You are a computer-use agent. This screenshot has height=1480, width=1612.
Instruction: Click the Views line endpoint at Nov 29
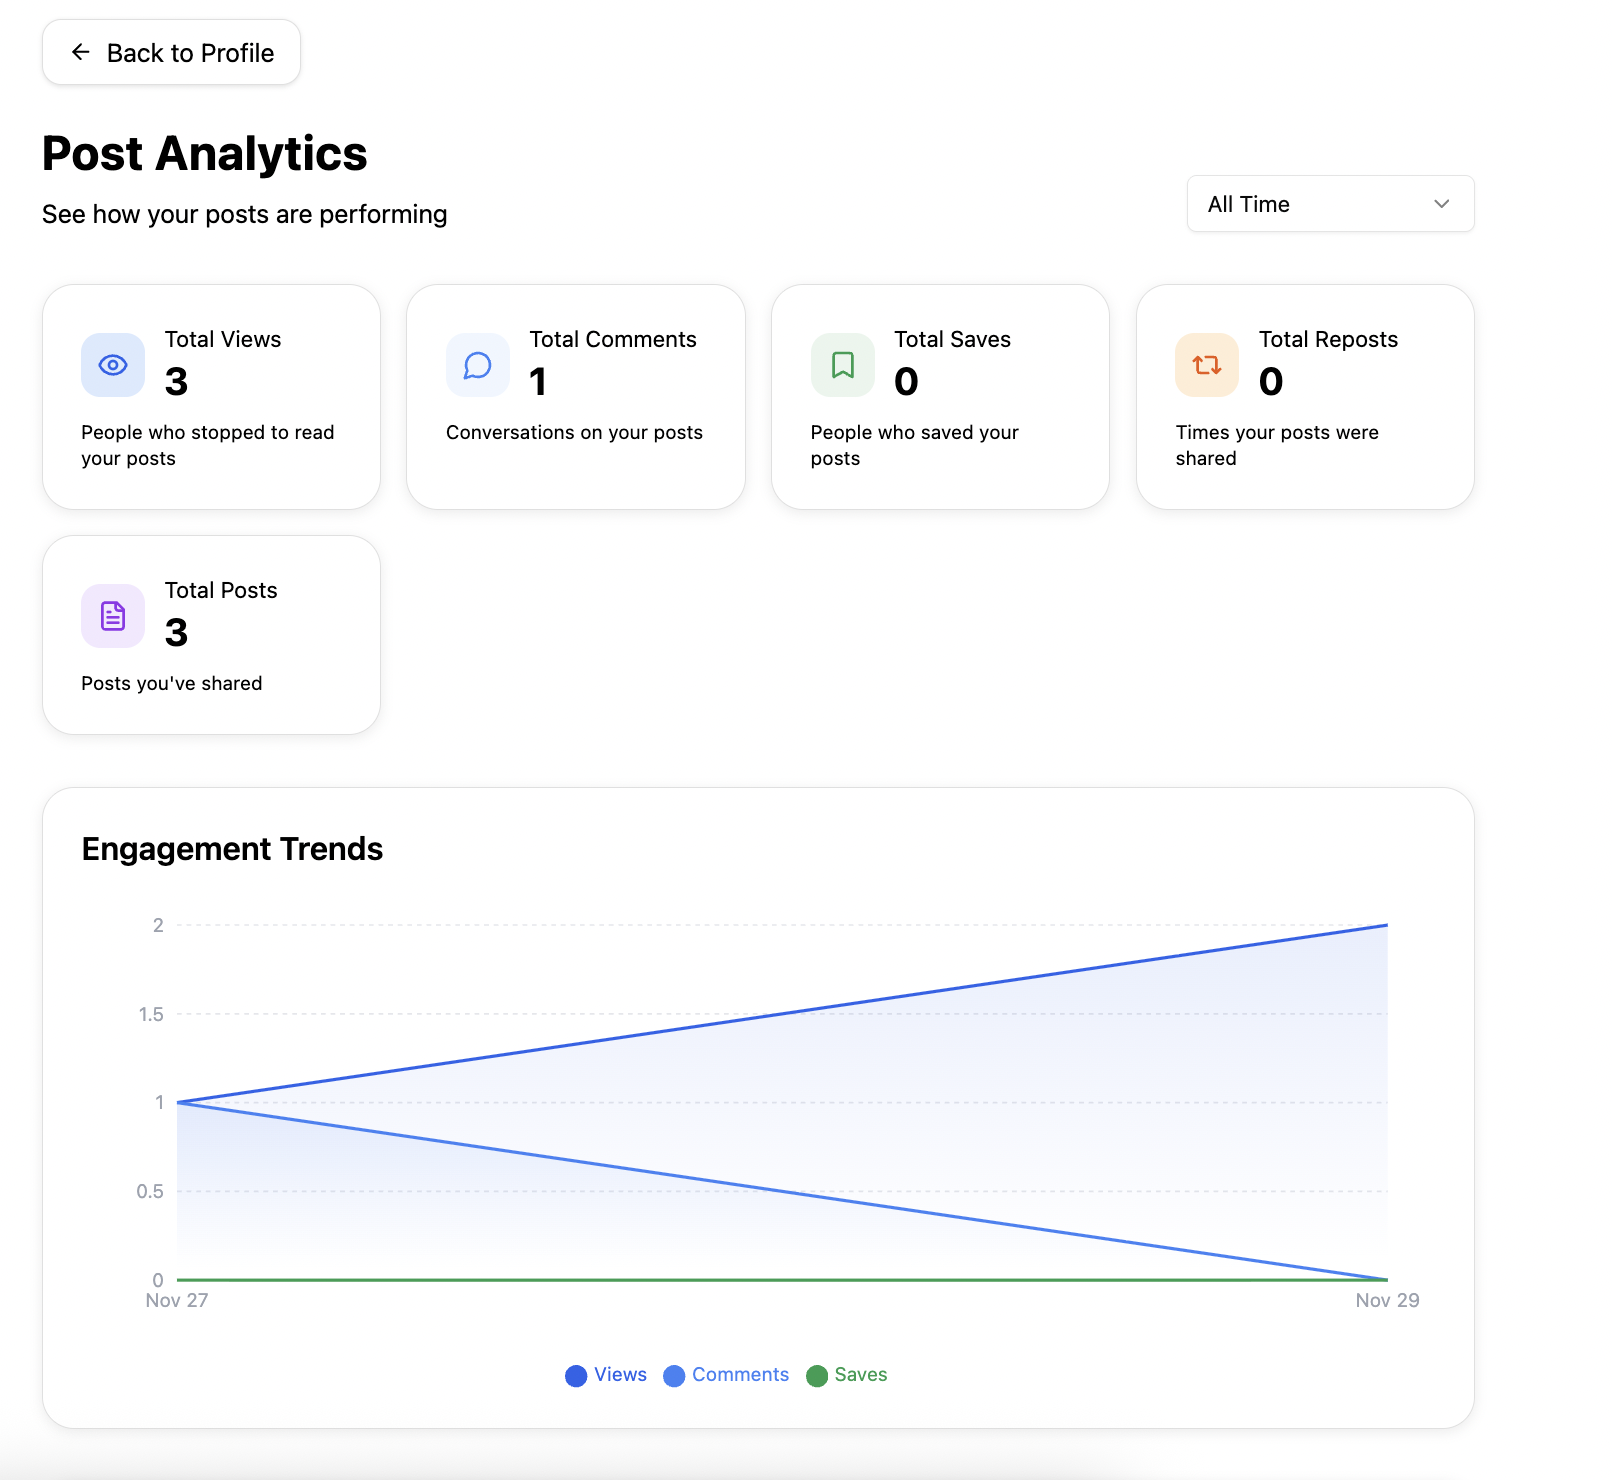pos(1387,925)
